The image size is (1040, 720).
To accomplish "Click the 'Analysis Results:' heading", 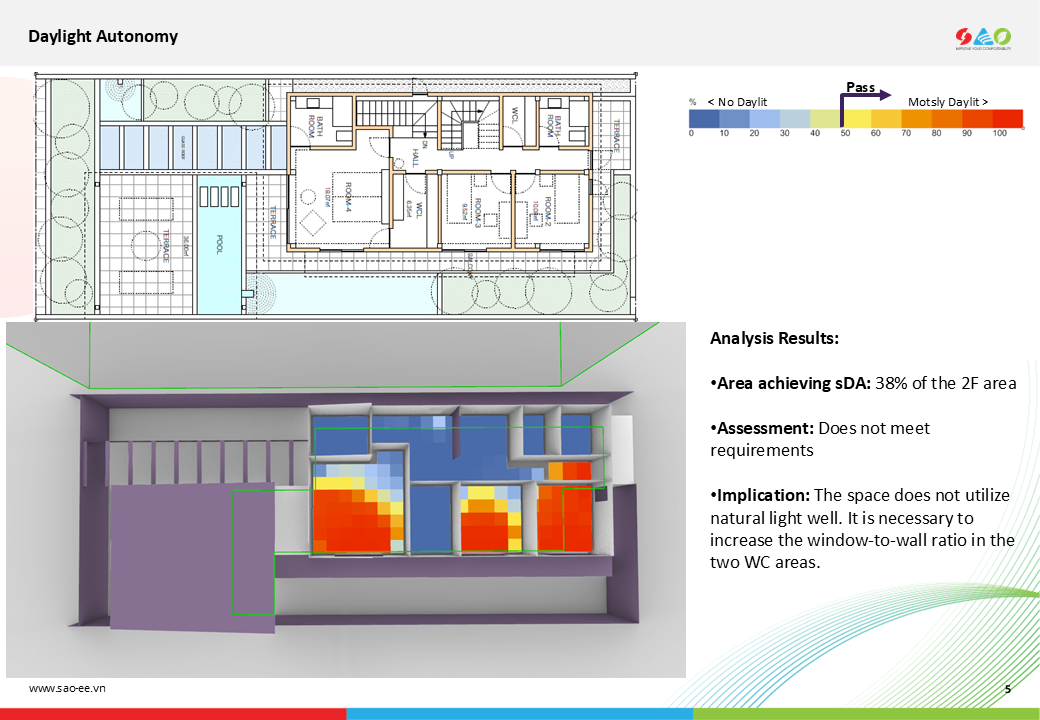I will [x=774, y=338].
